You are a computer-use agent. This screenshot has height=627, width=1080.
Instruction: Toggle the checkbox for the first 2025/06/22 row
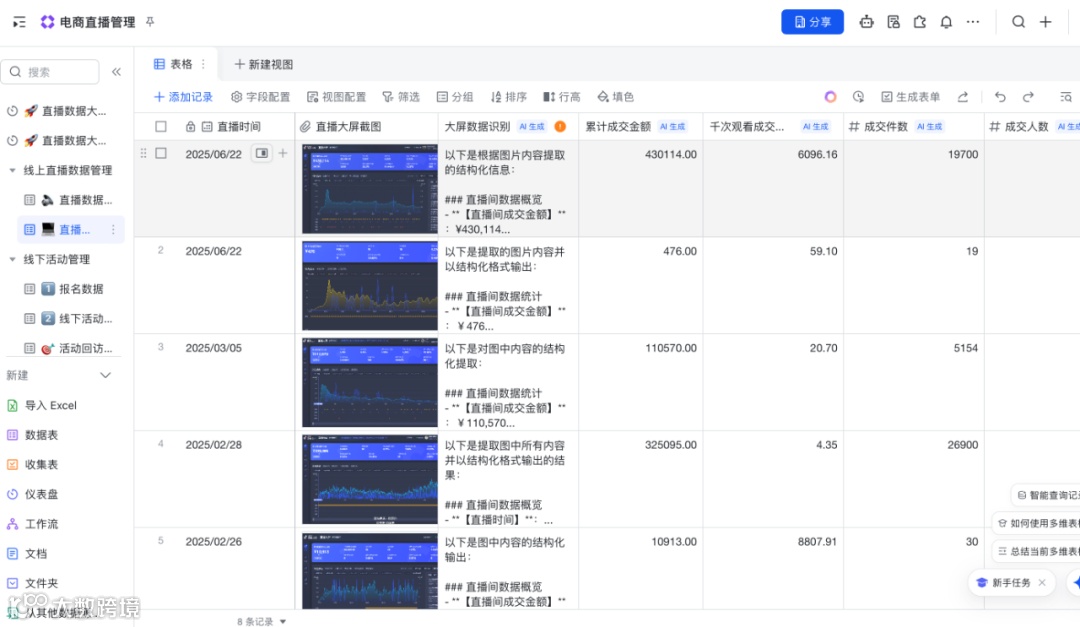point(160,154)
